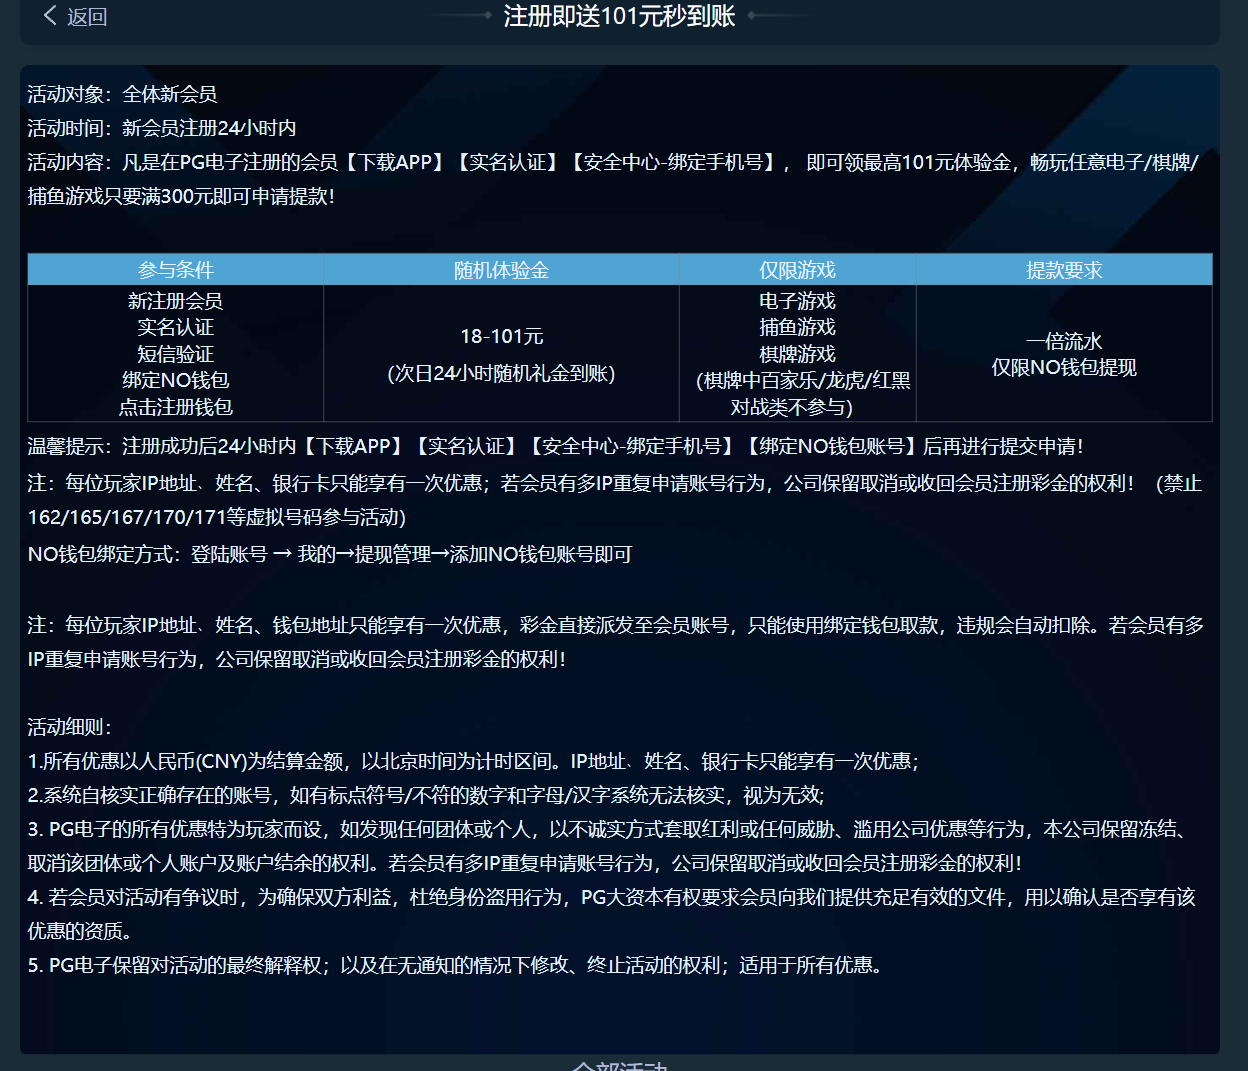Click the 活动对象: 全体新会员 line
The width and height of the screenshot is (1248, 1071).
pyautogui.click(x=122, y=94)
